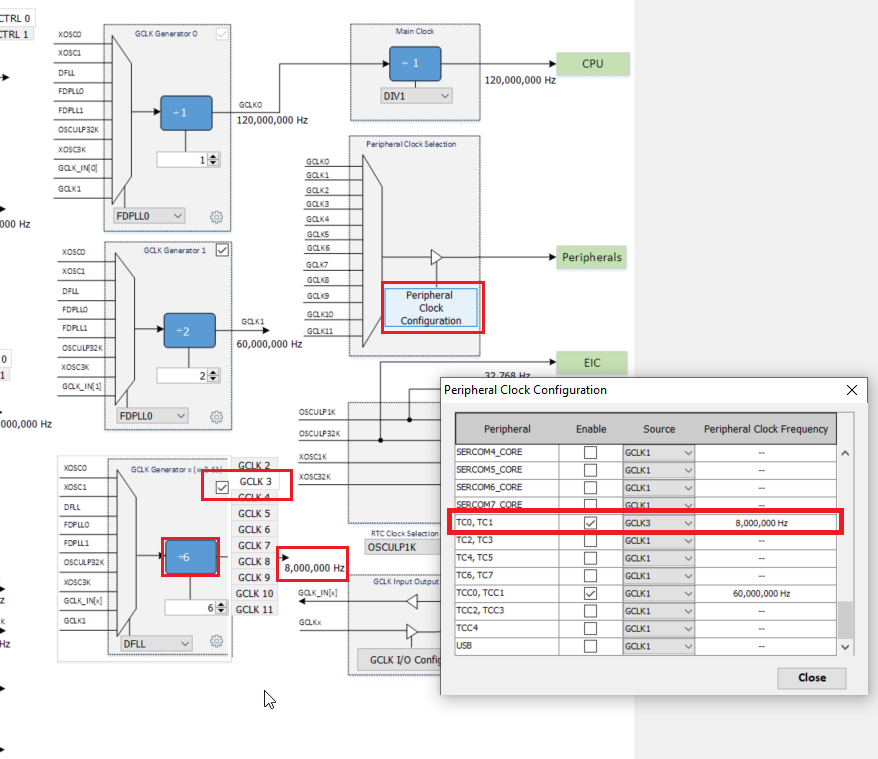Screen dimensions: 878x759
Task: Open Peripheral Clock Configuration button
Action: (431, 308)
